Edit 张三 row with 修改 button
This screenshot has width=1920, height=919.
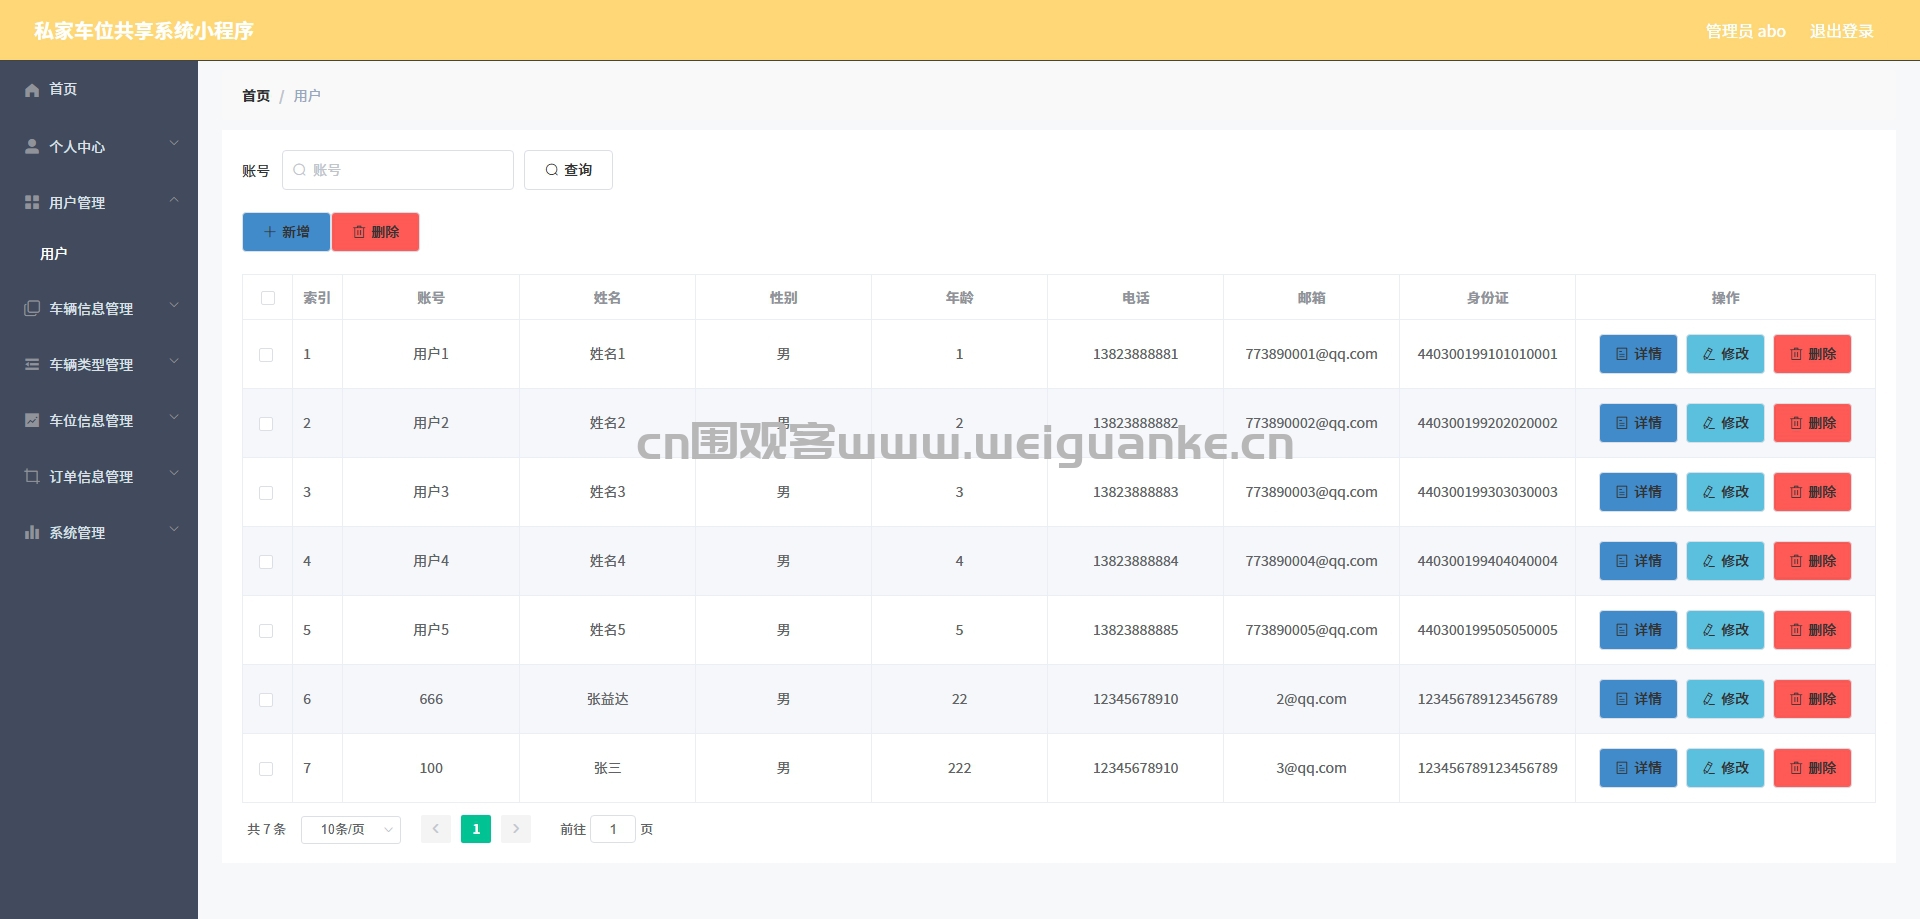(1725, 768)
